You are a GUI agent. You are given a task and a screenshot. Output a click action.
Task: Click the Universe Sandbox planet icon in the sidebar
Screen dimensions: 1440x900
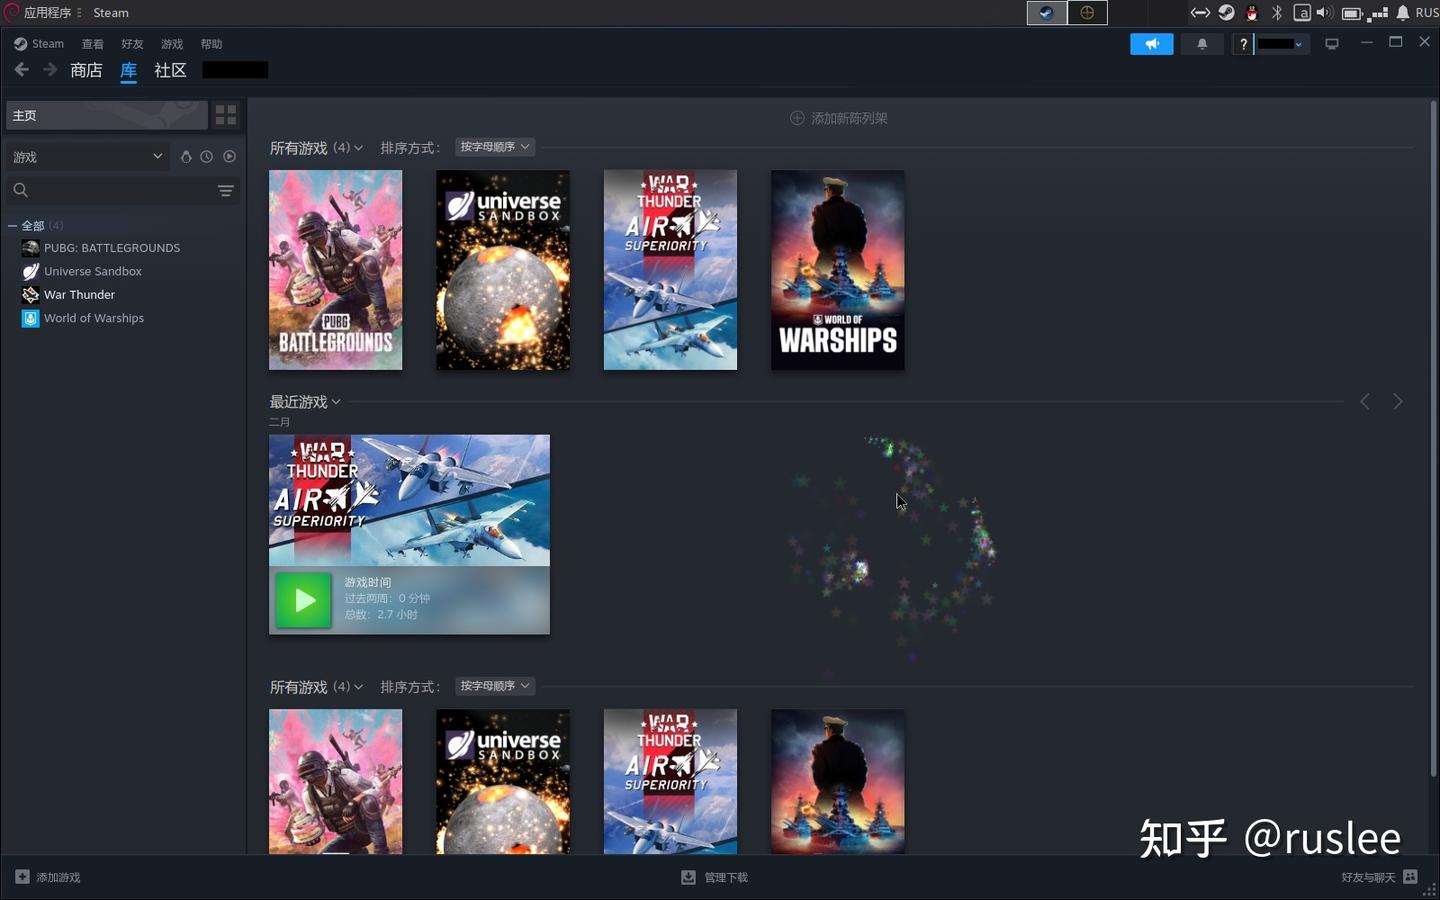(x=31, y=271)
